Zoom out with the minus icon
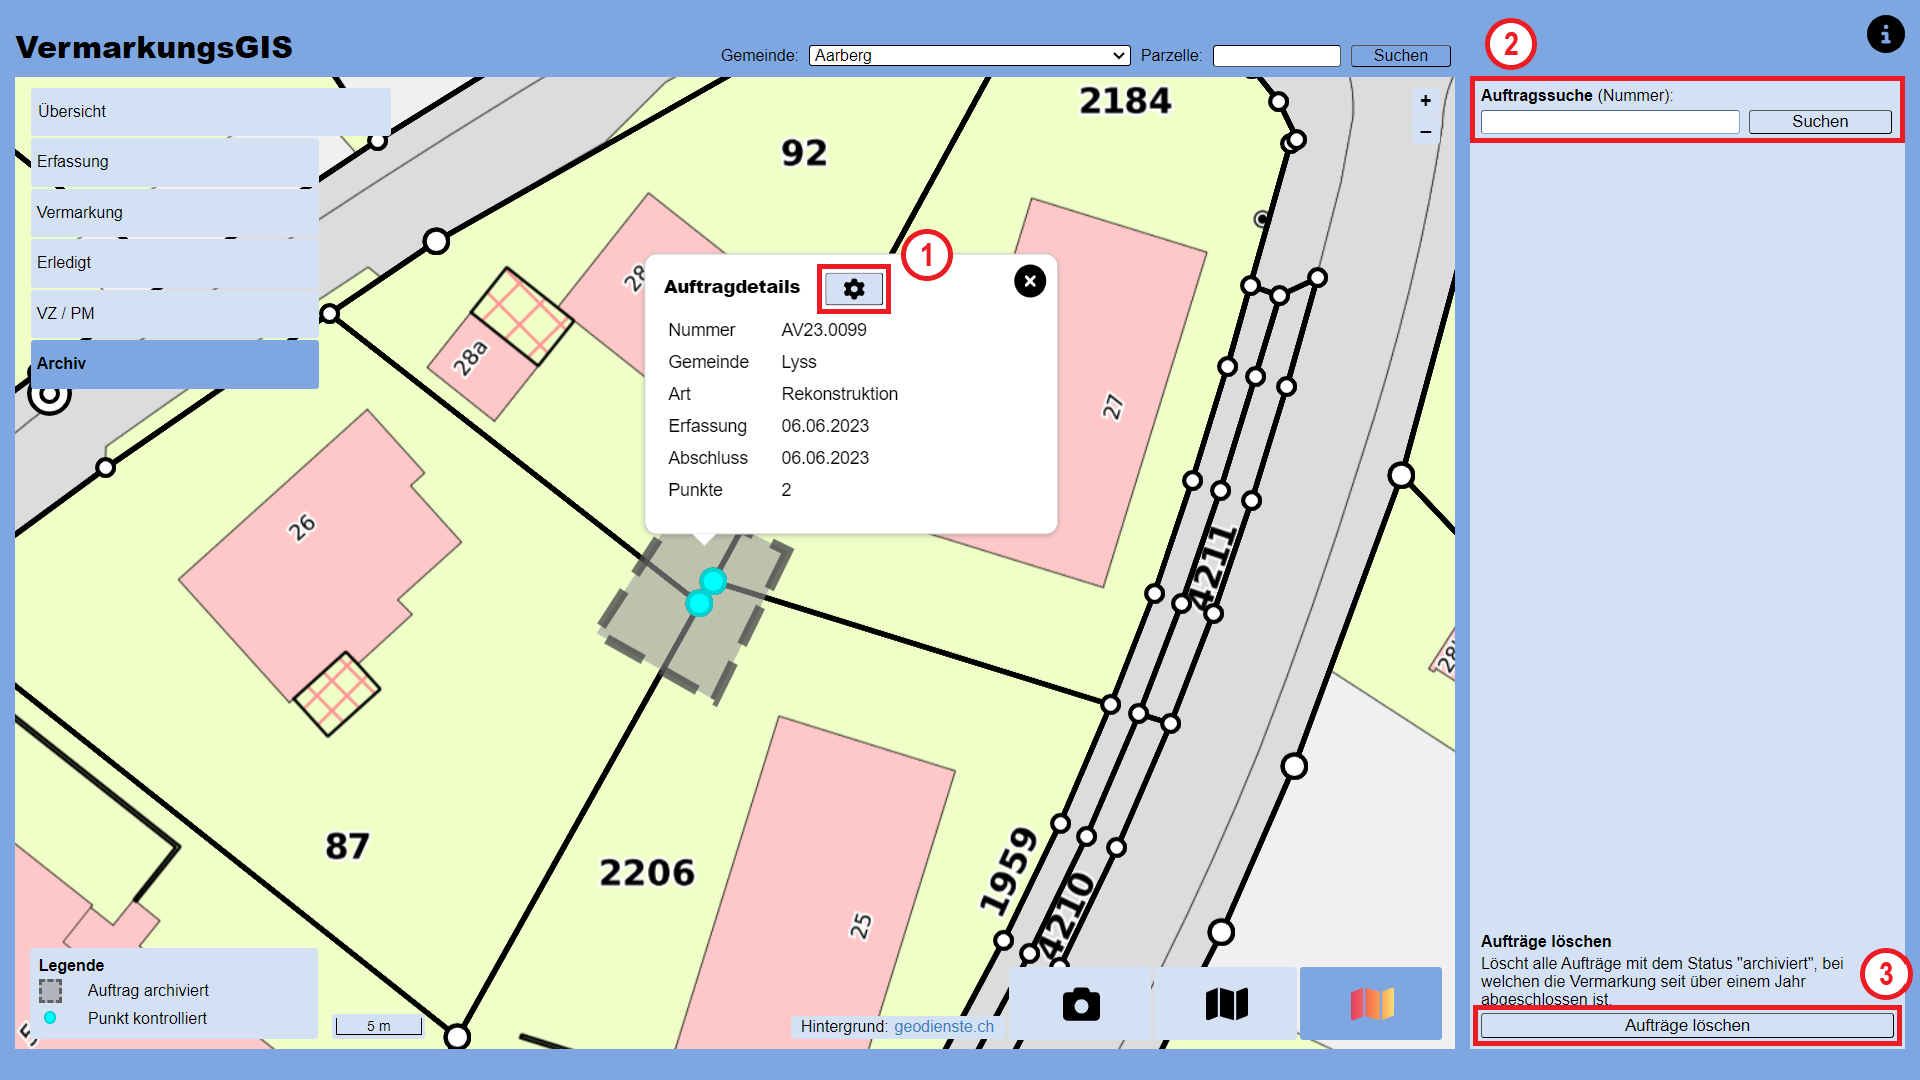The width and height of the screenshot is (1920, 1080). 1425,130
